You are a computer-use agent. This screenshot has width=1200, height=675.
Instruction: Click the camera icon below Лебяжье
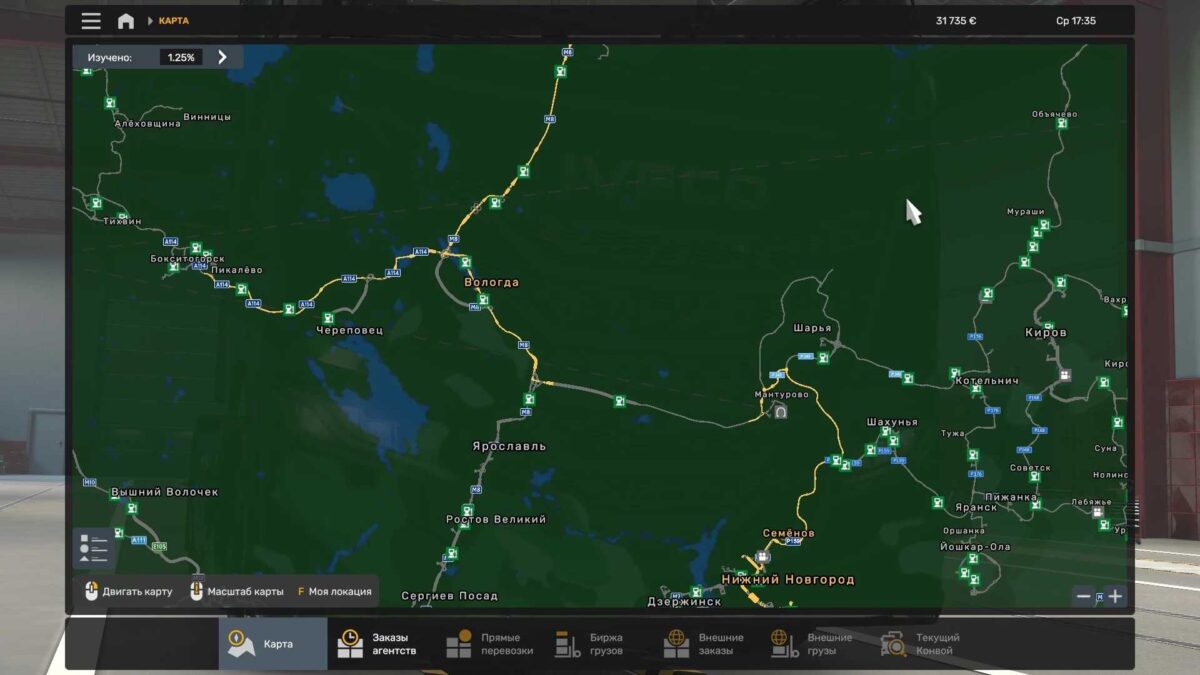[1097, 512]
